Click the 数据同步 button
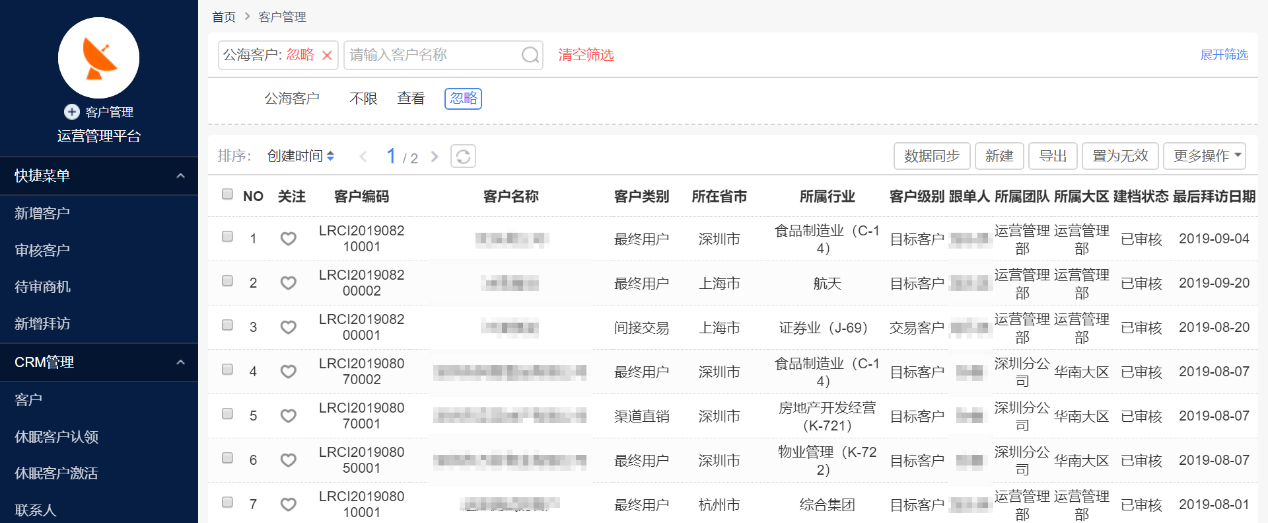The width and height of the screenshot is (1268, 523). (932, 156)
